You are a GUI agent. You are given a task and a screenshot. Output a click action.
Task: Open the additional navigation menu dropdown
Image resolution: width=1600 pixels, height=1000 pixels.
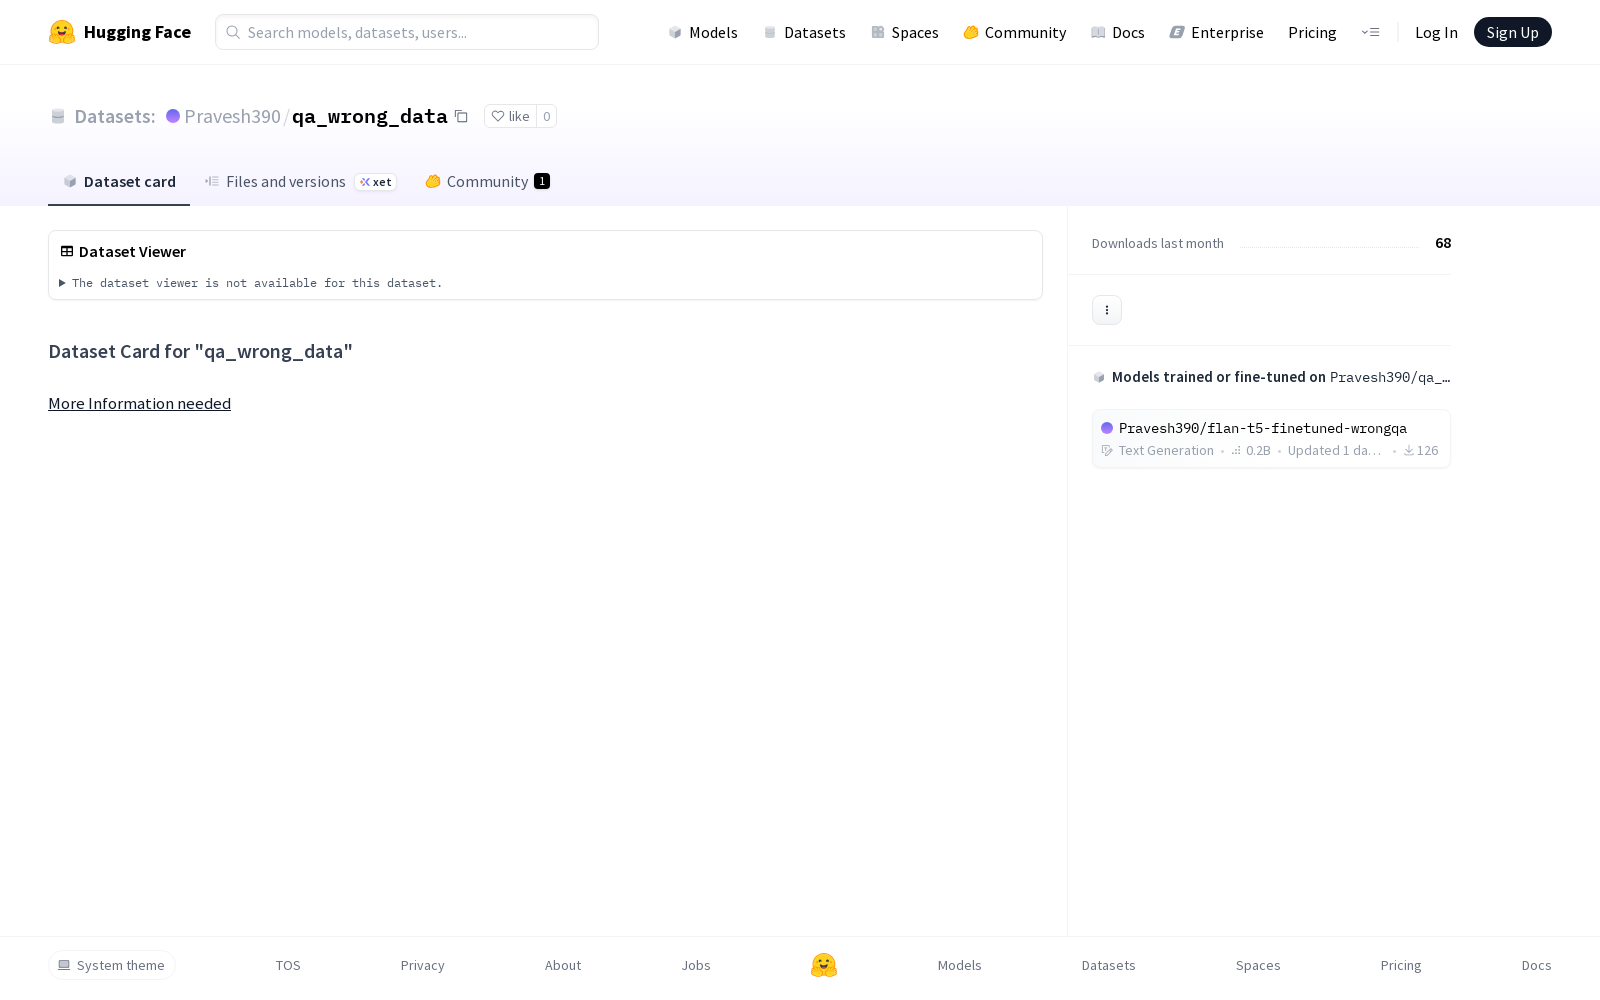[x=1370, y=32]
